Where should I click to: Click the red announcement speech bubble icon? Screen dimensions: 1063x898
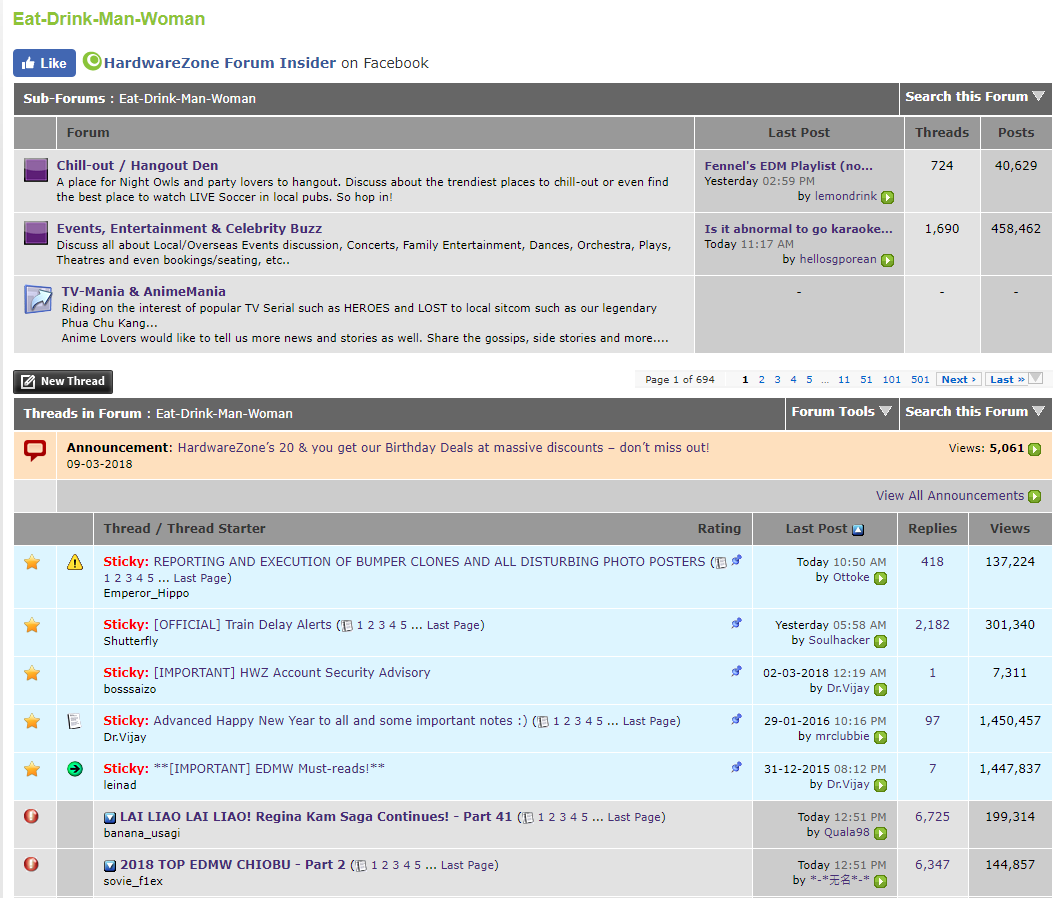(35, 450)
